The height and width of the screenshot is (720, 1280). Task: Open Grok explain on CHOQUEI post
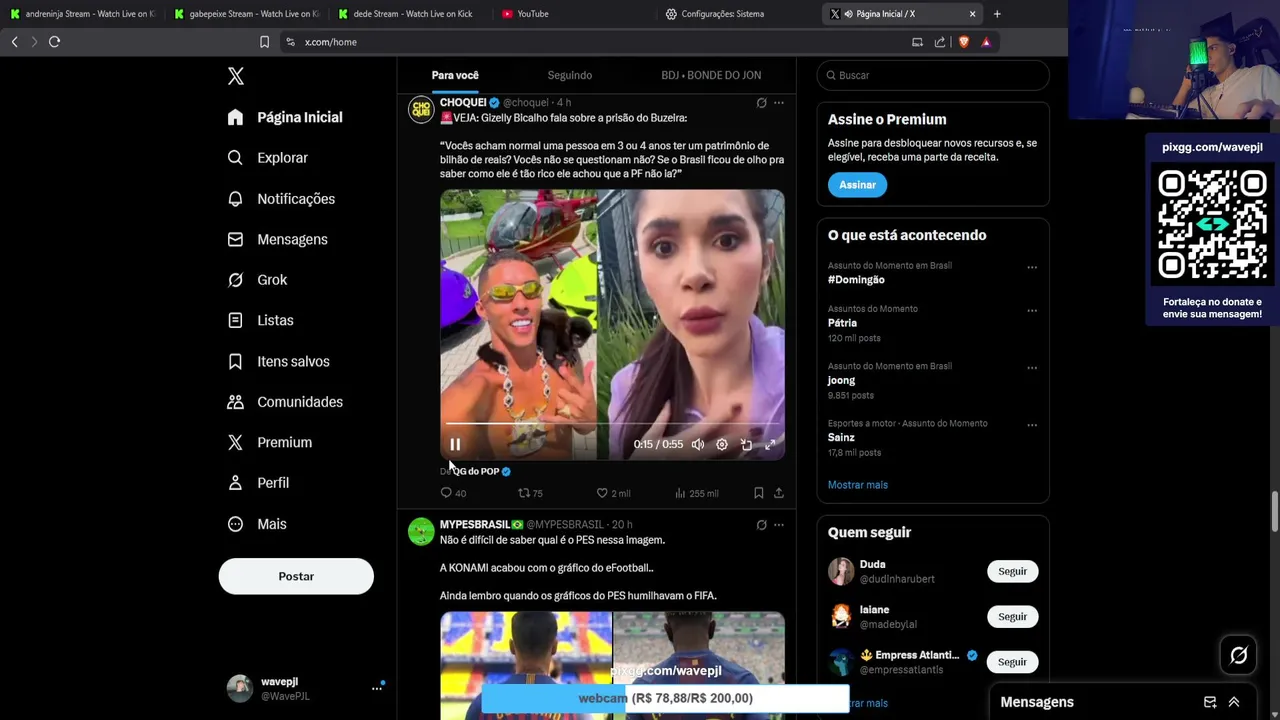click(761, 103)
